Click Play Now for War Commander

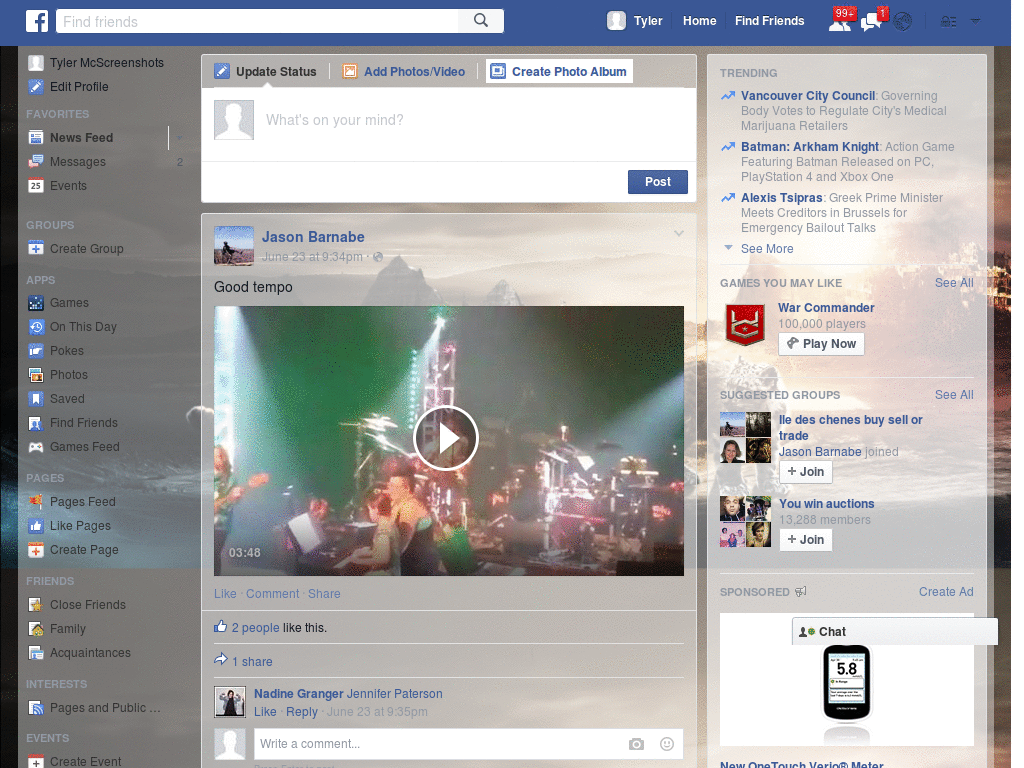(x=821, y=344)
